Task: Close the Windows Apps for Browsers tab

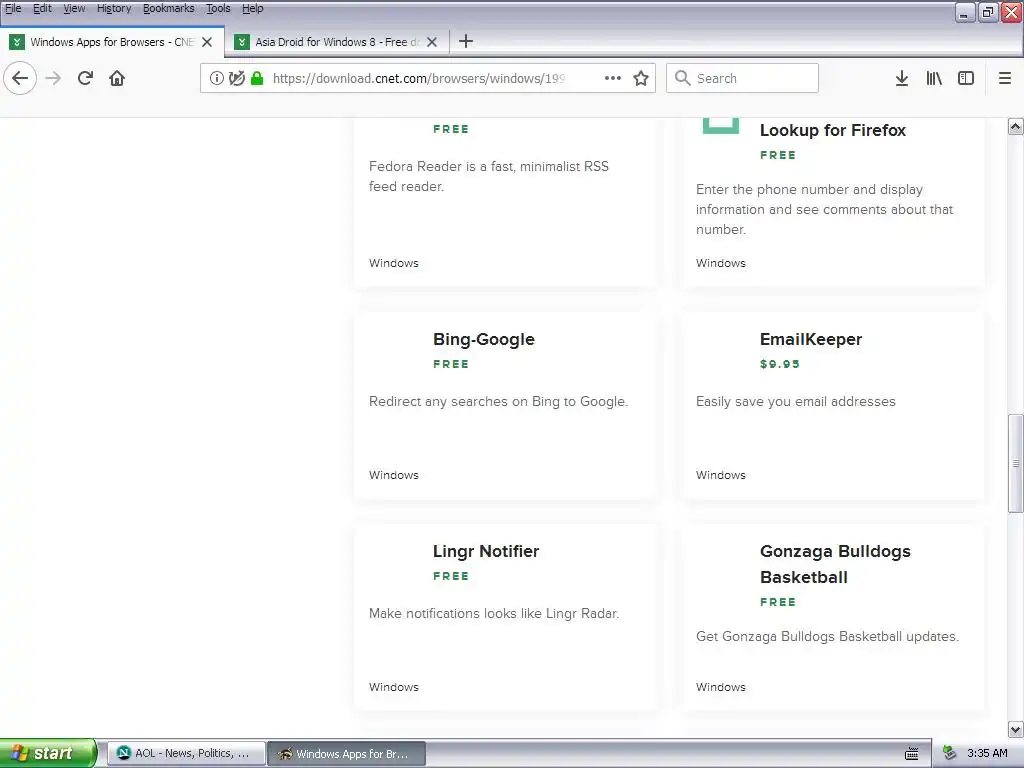Action: pyautogui.click(x=207, y=42)
